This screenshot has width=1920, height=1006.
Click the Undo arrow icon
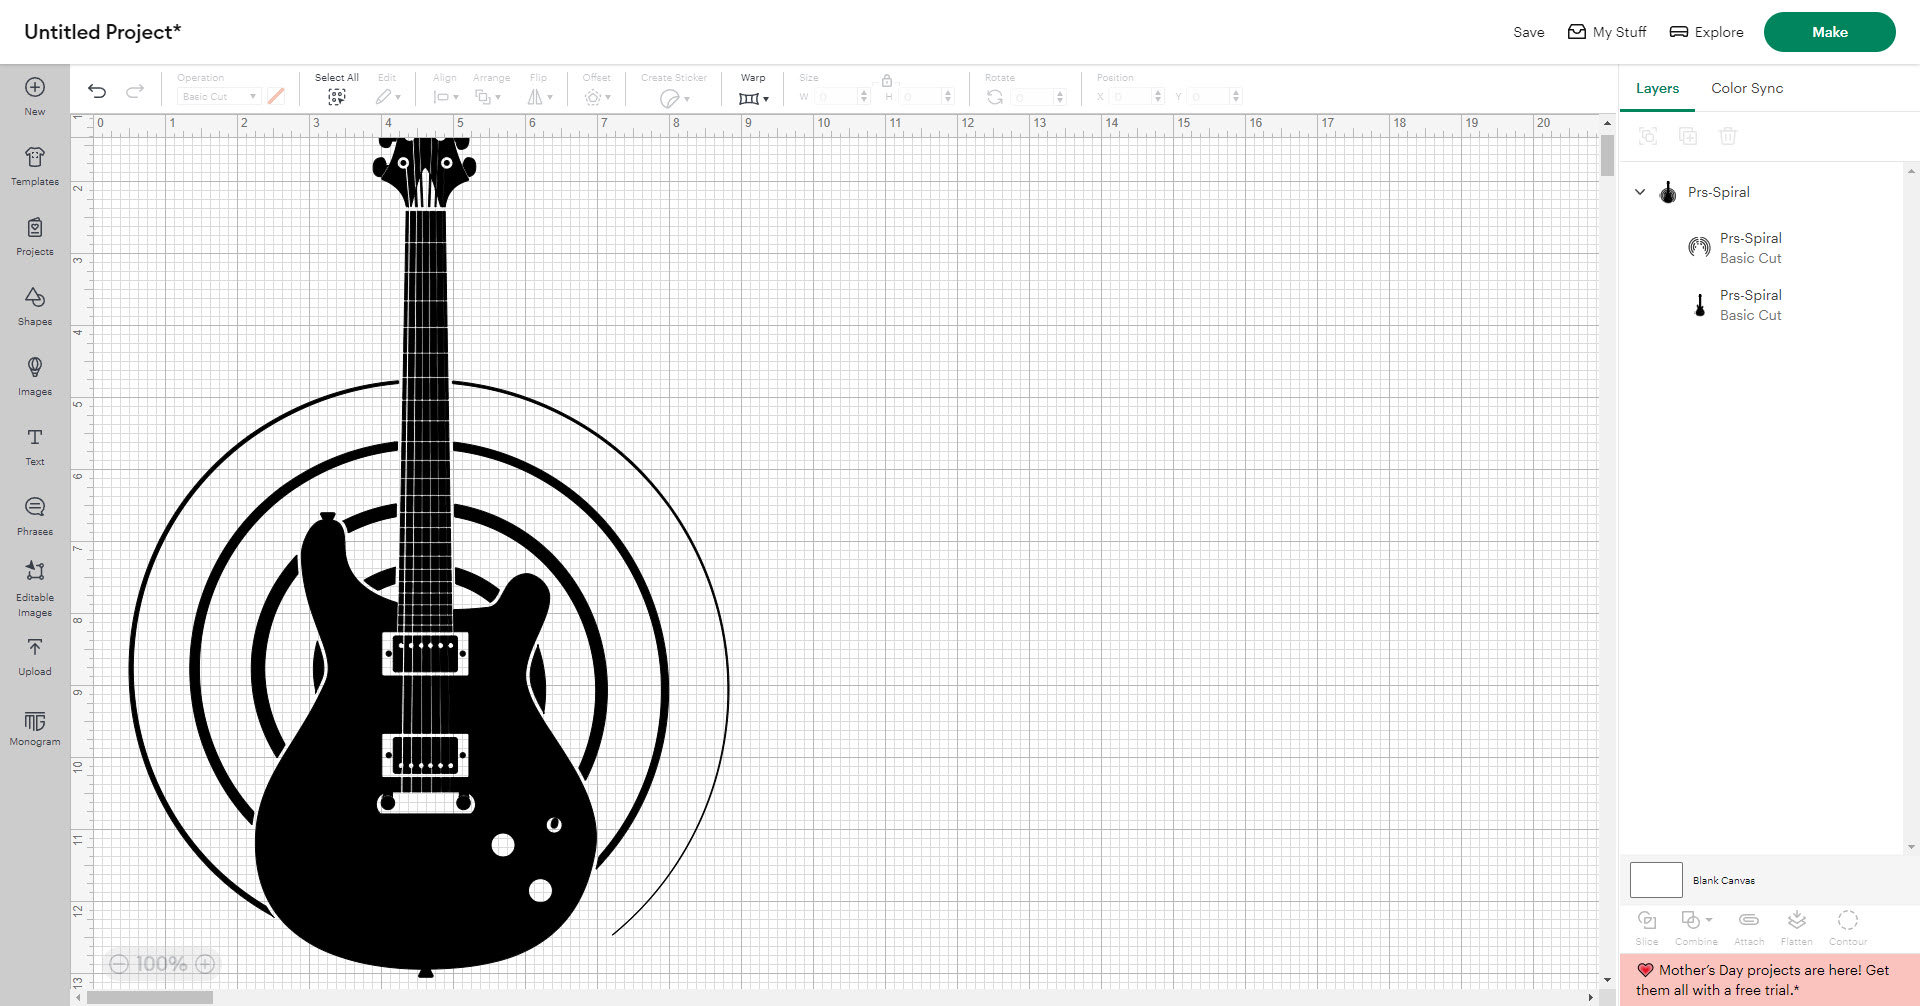[97, 91]
